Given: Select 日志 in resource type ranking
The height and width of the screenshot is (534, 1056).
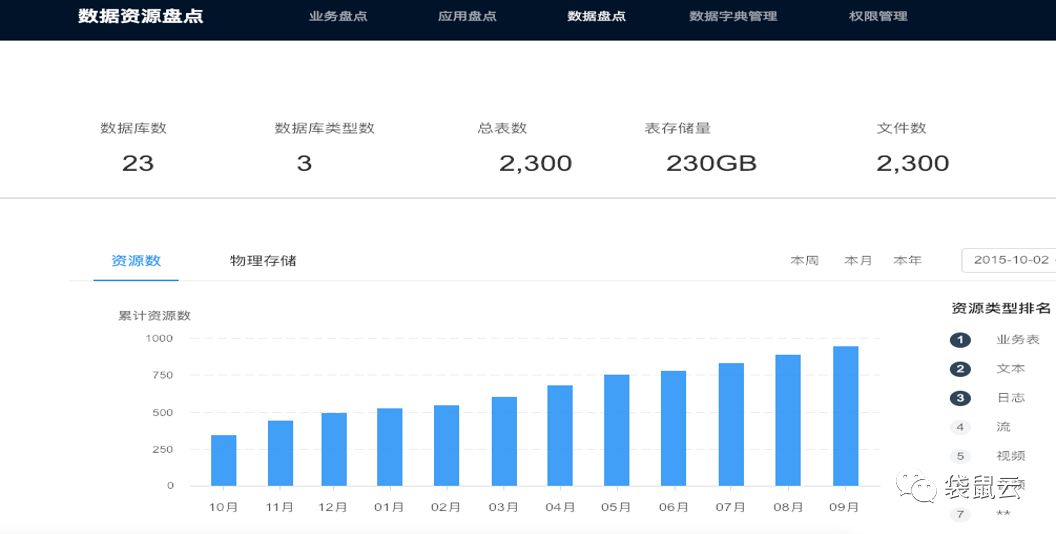Looking at the screenshot, I should coord(1011,398).
